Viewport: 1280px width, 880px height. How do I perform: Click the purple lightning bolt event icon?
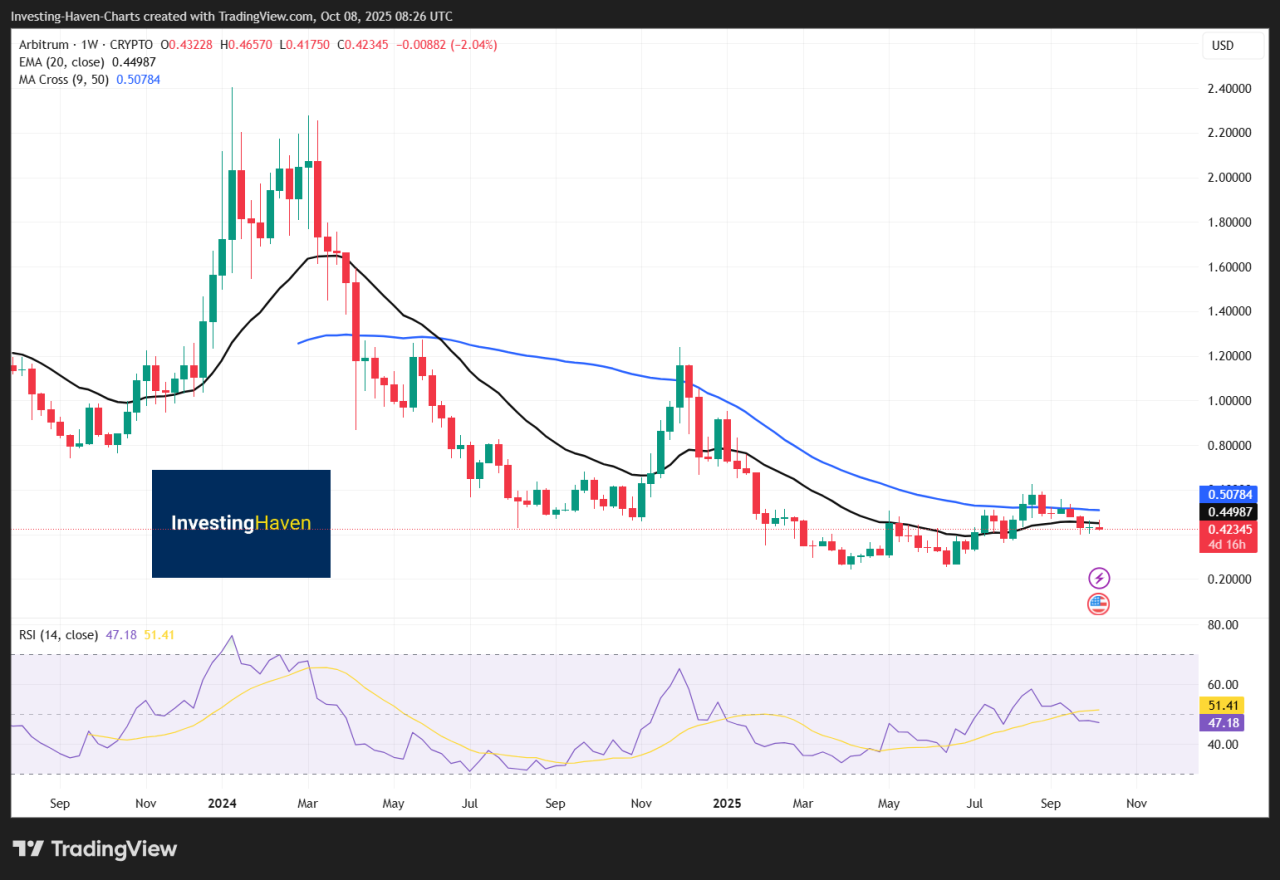tap(1099, 578)
